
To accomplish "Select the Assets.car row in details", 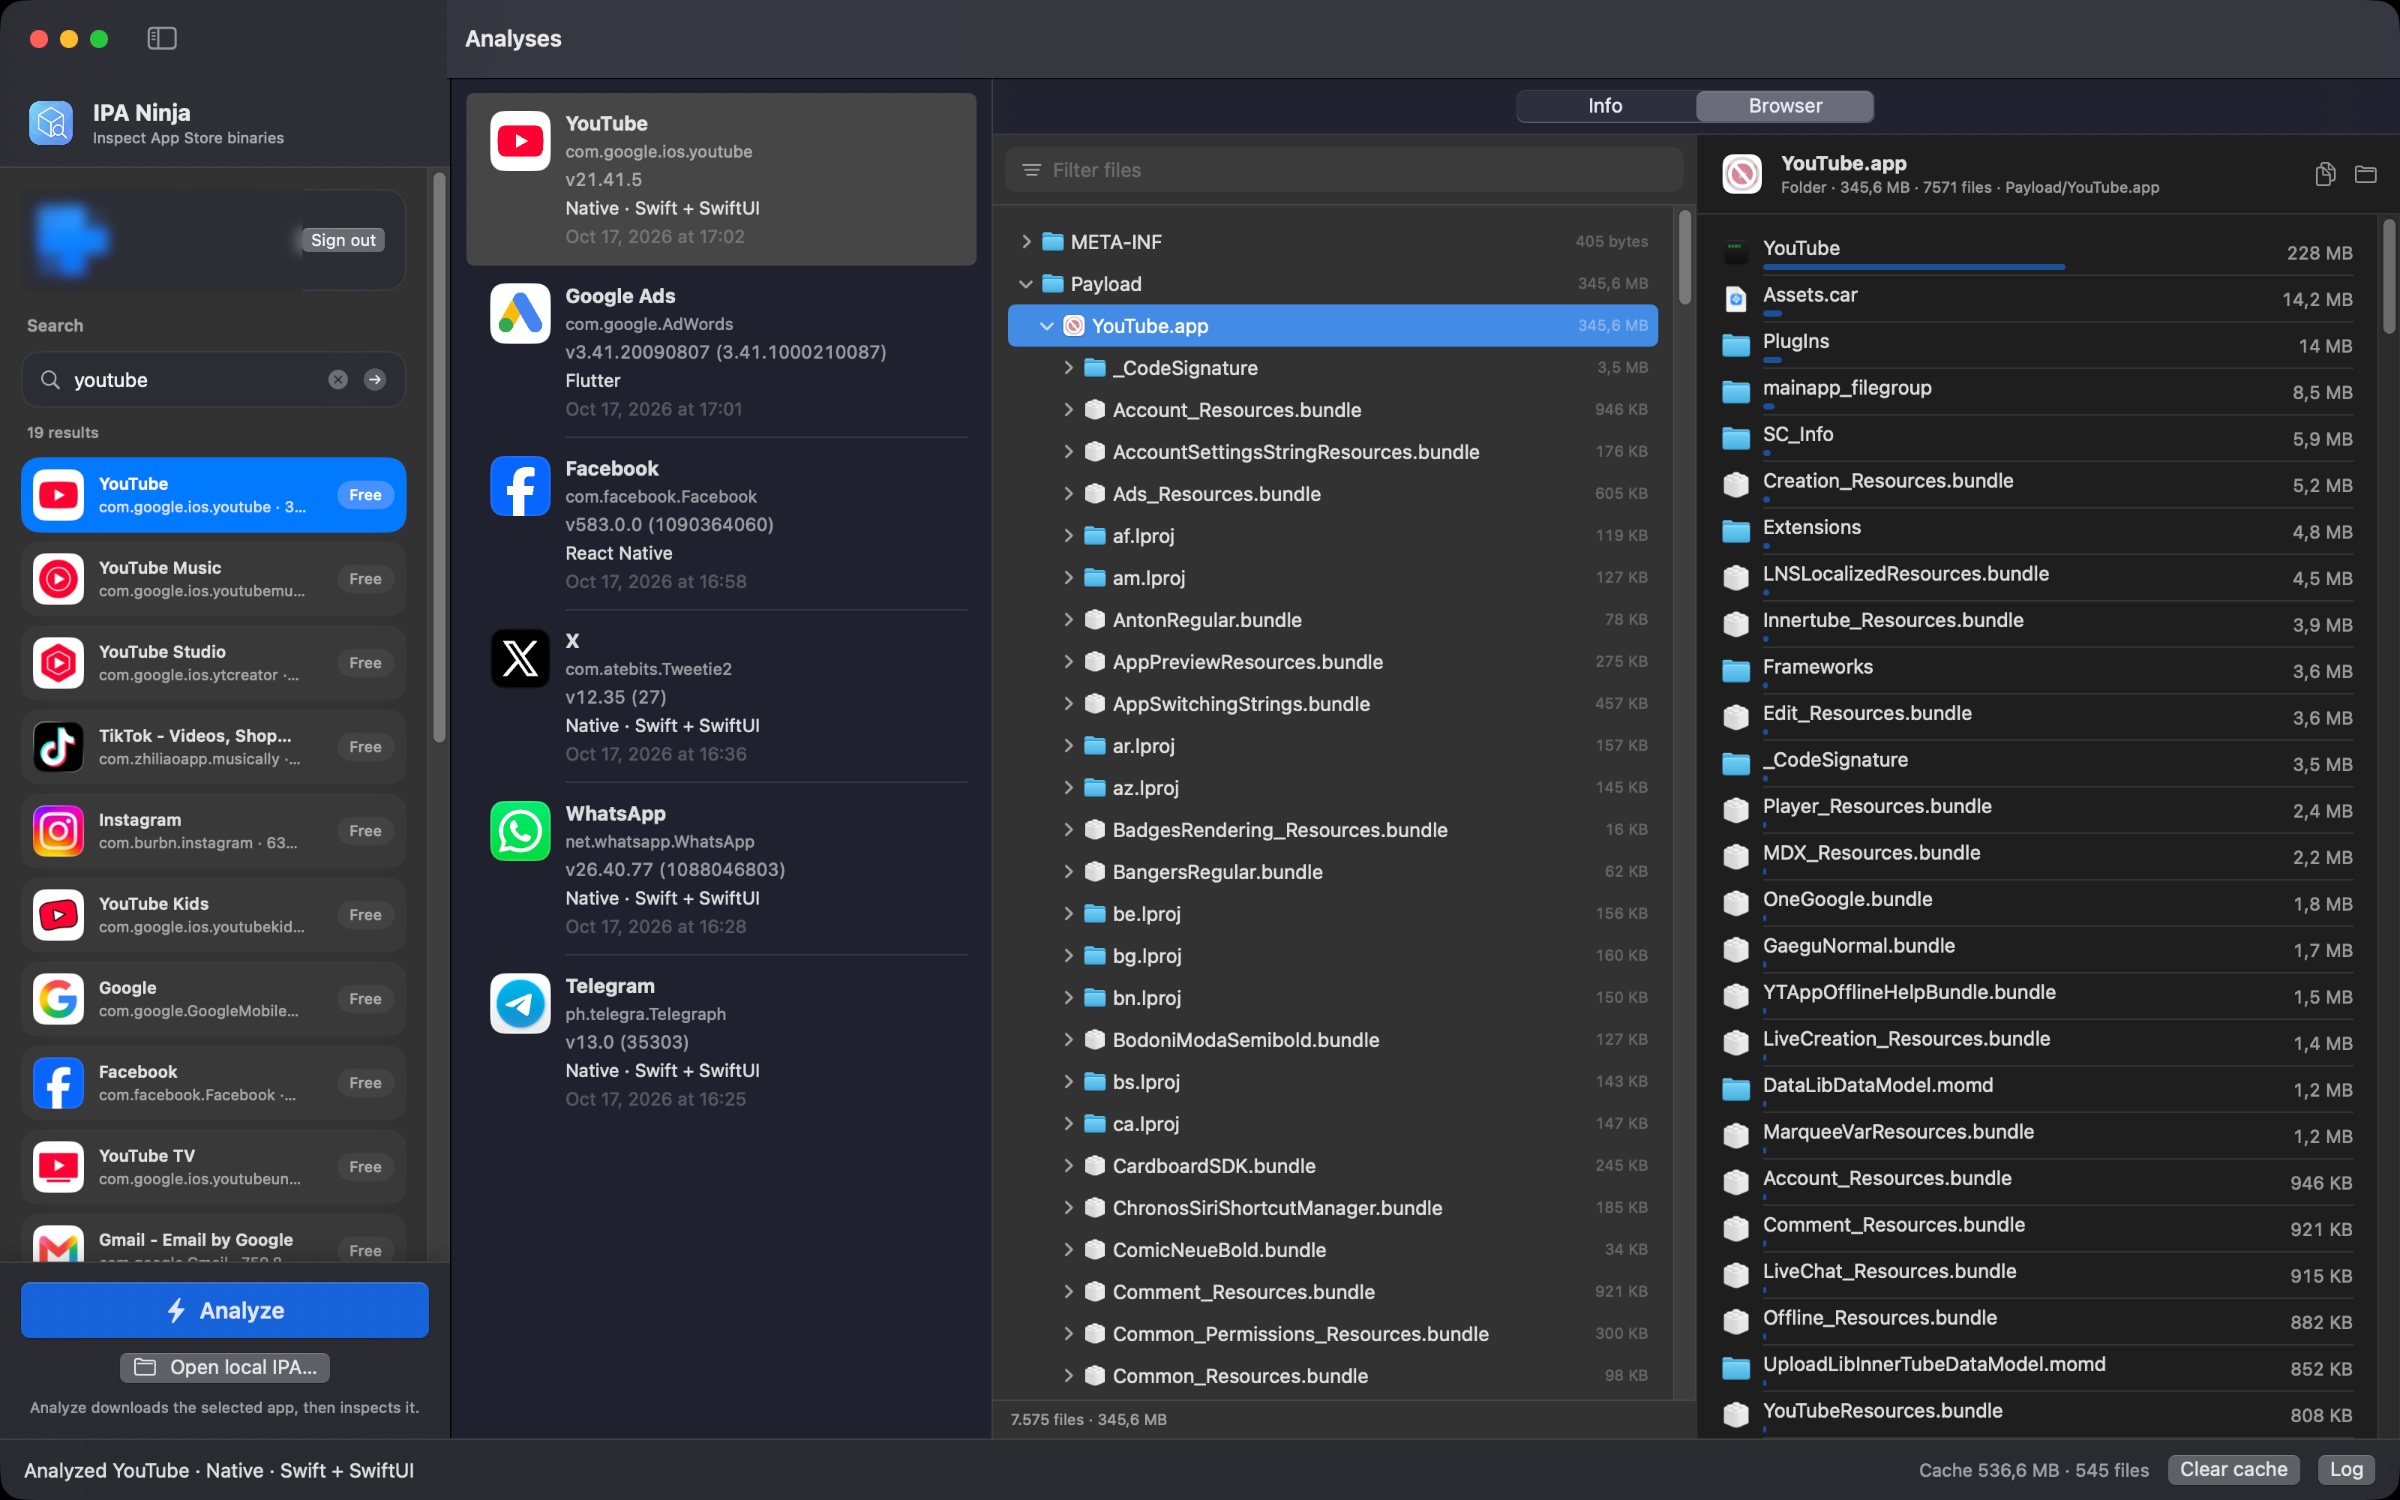I will pyautogui.click(x=2038, y=299).
